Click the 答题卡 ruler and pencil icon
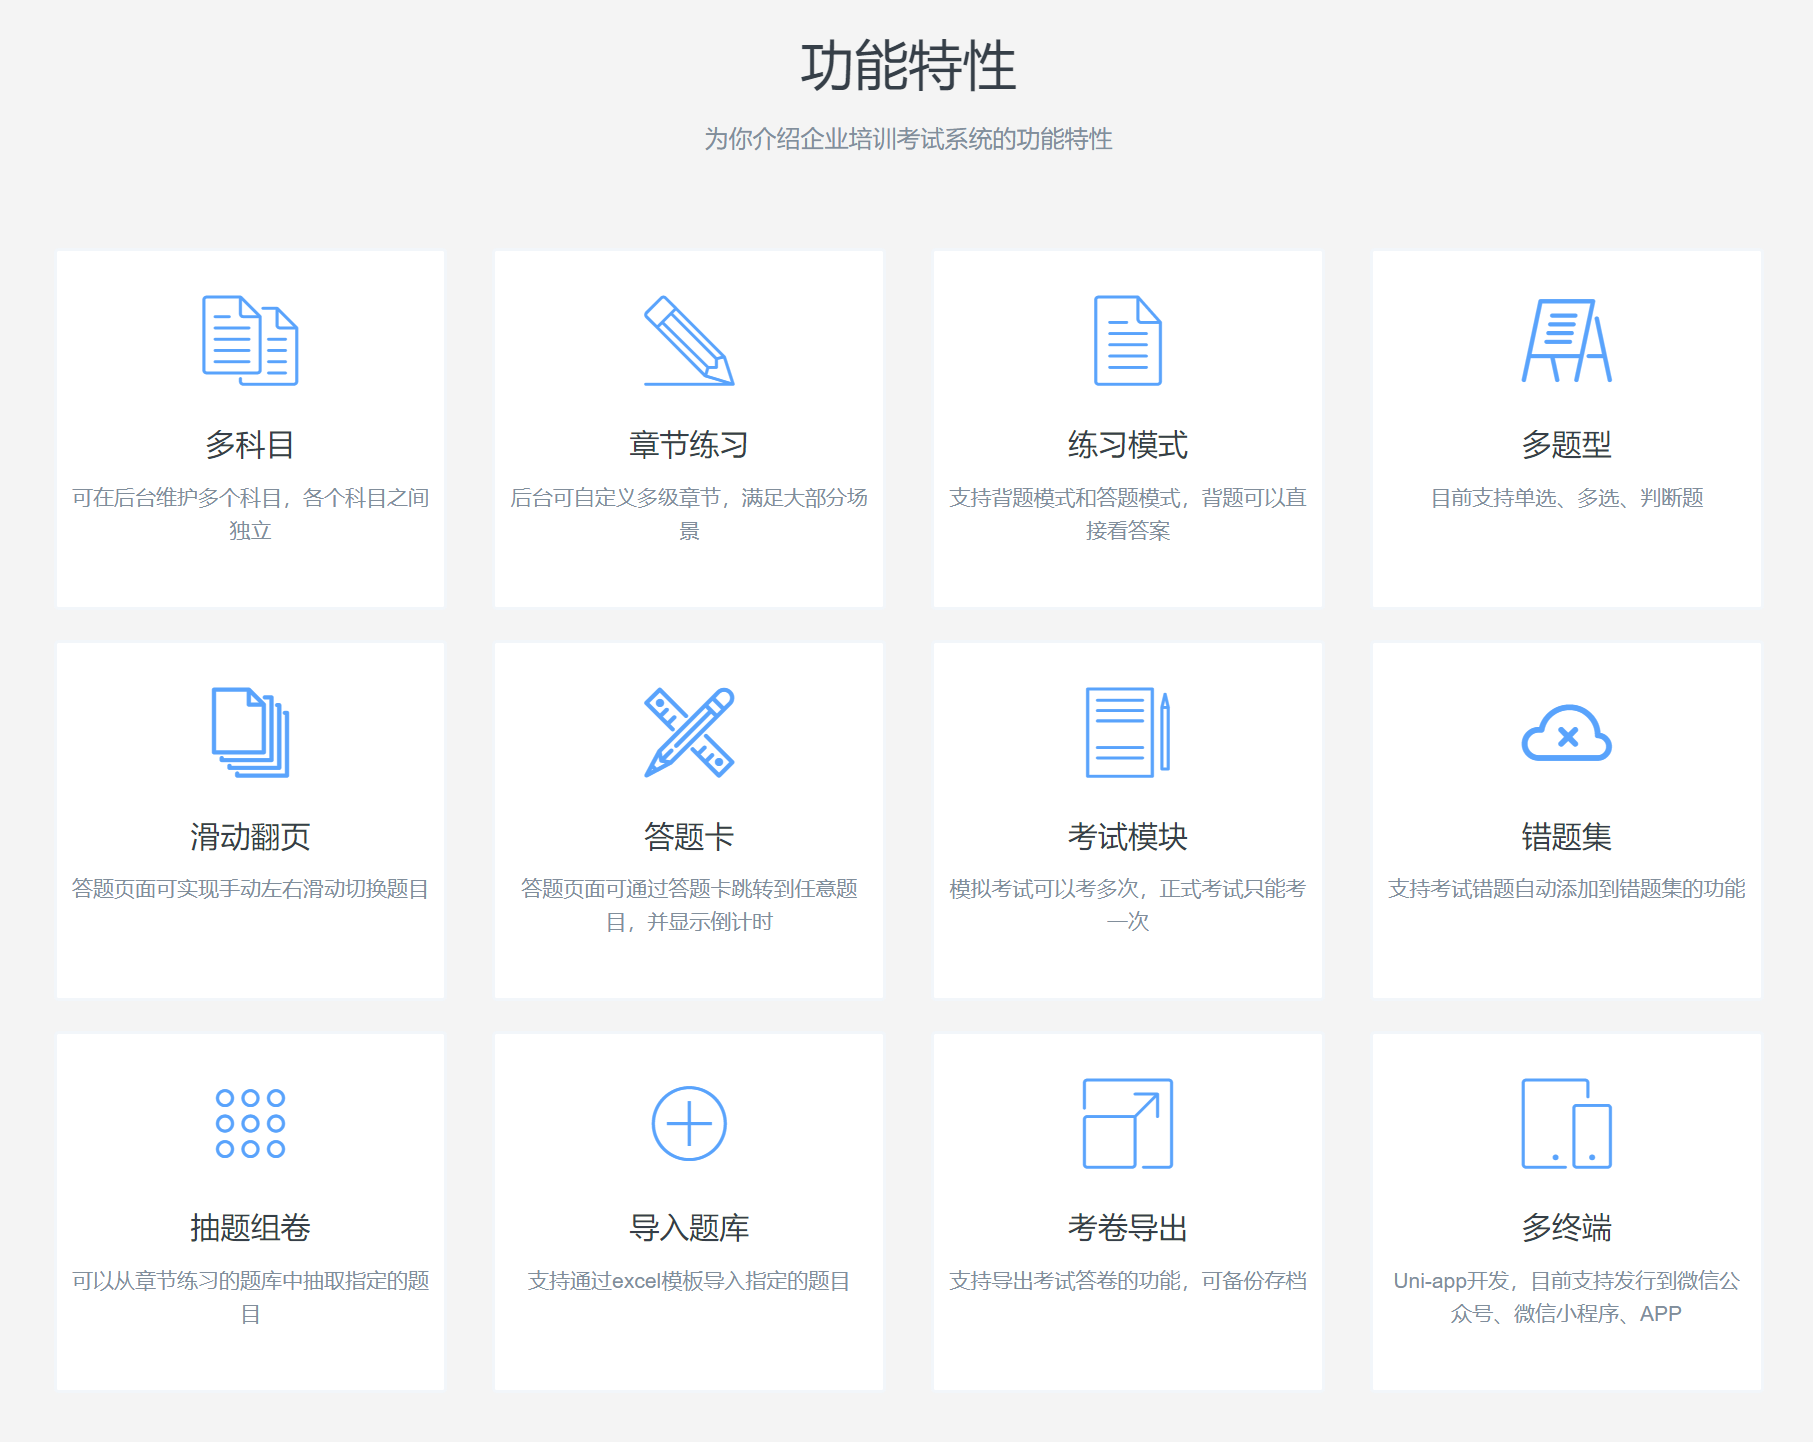 pos(689,732)
